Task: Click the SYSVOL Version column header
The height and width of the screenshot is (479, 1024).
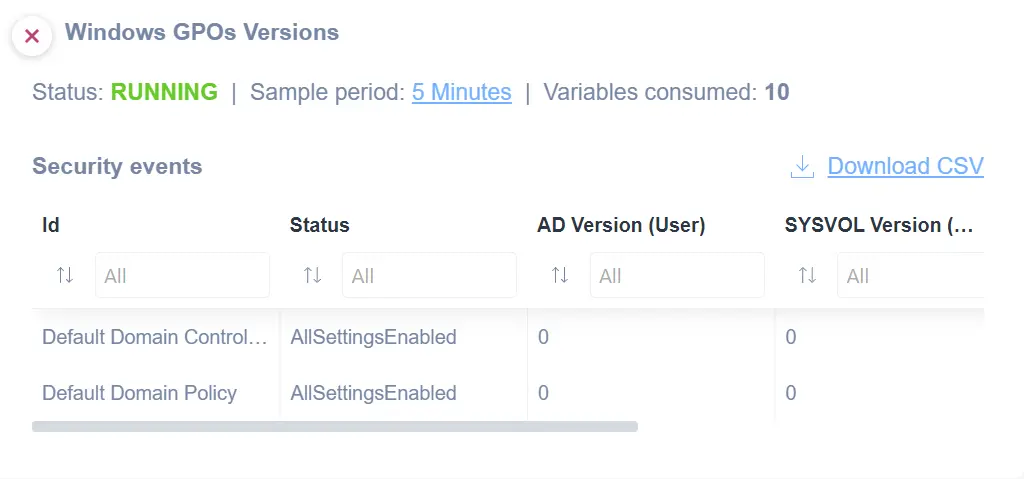Action: tap(879, 225)
